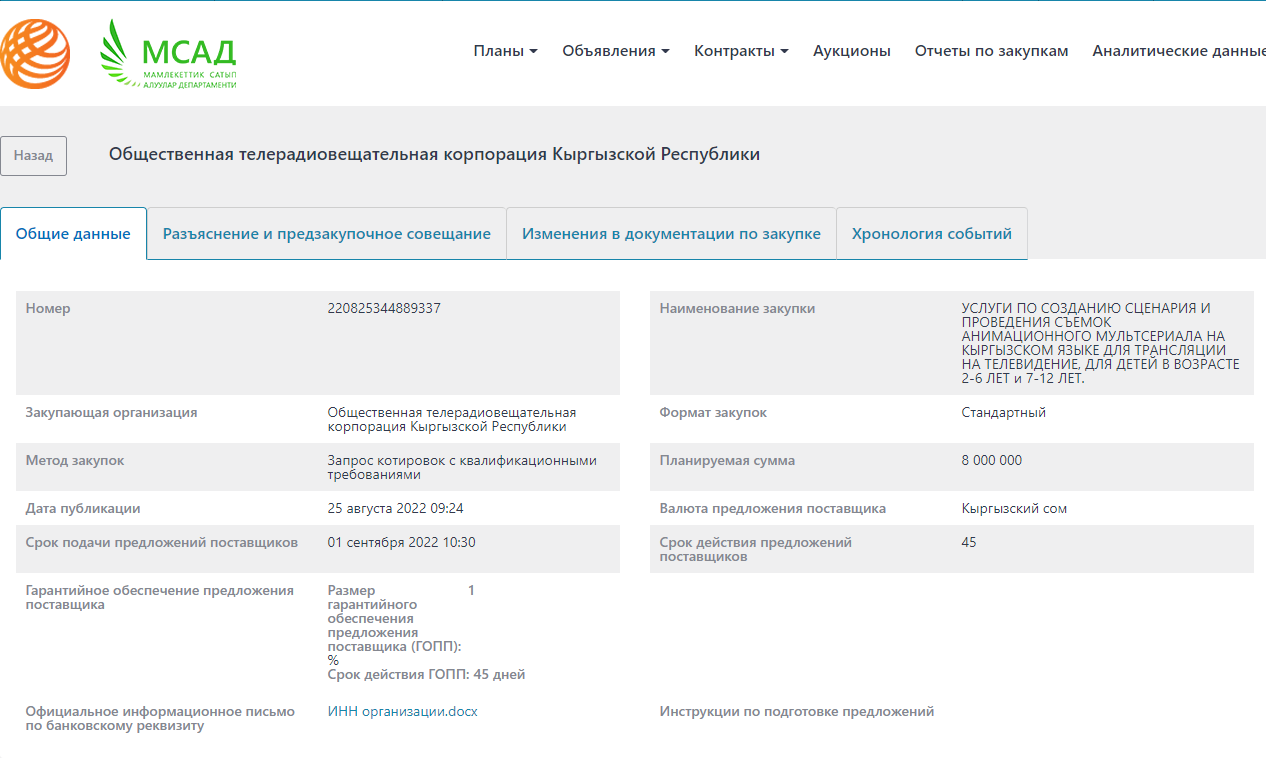
Task: Switch to the Хронология событий tab
Action: point(931,234)
